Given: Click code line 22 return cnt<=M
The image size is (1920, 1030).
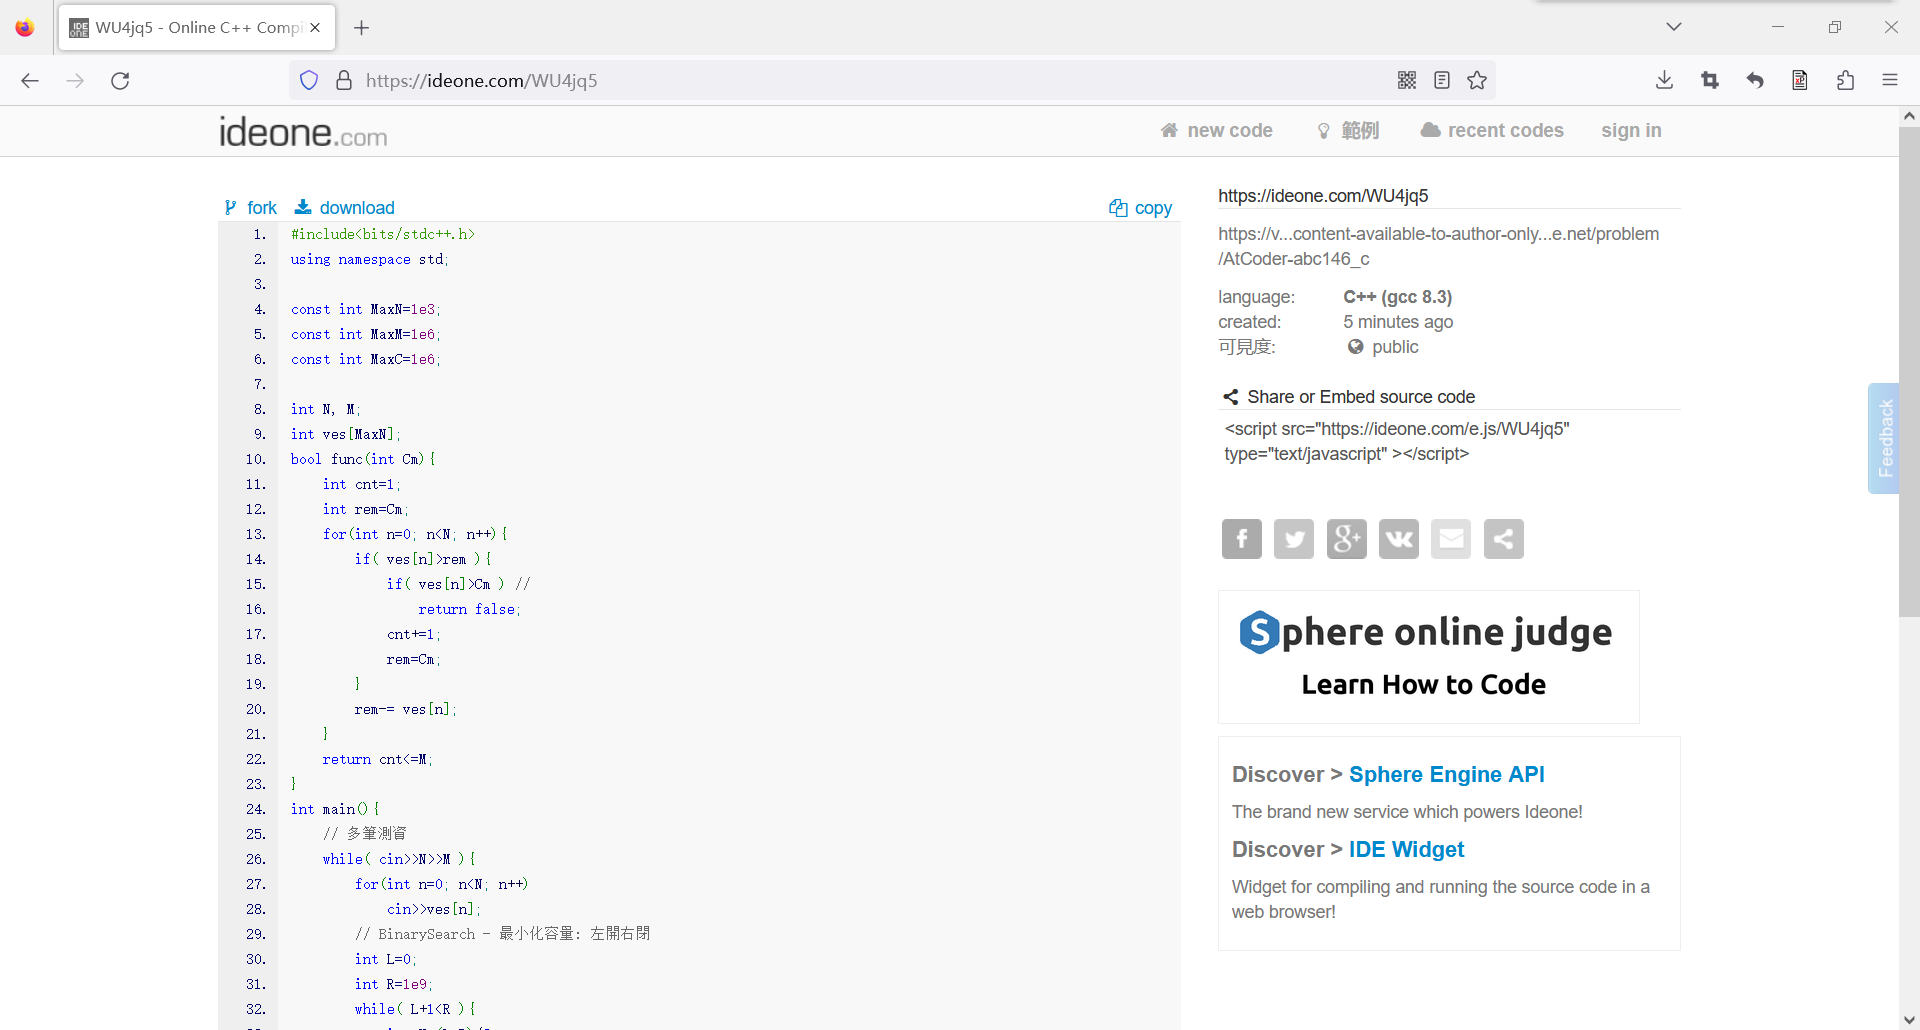Looking at the screenshot, I should tap(377, 759).
